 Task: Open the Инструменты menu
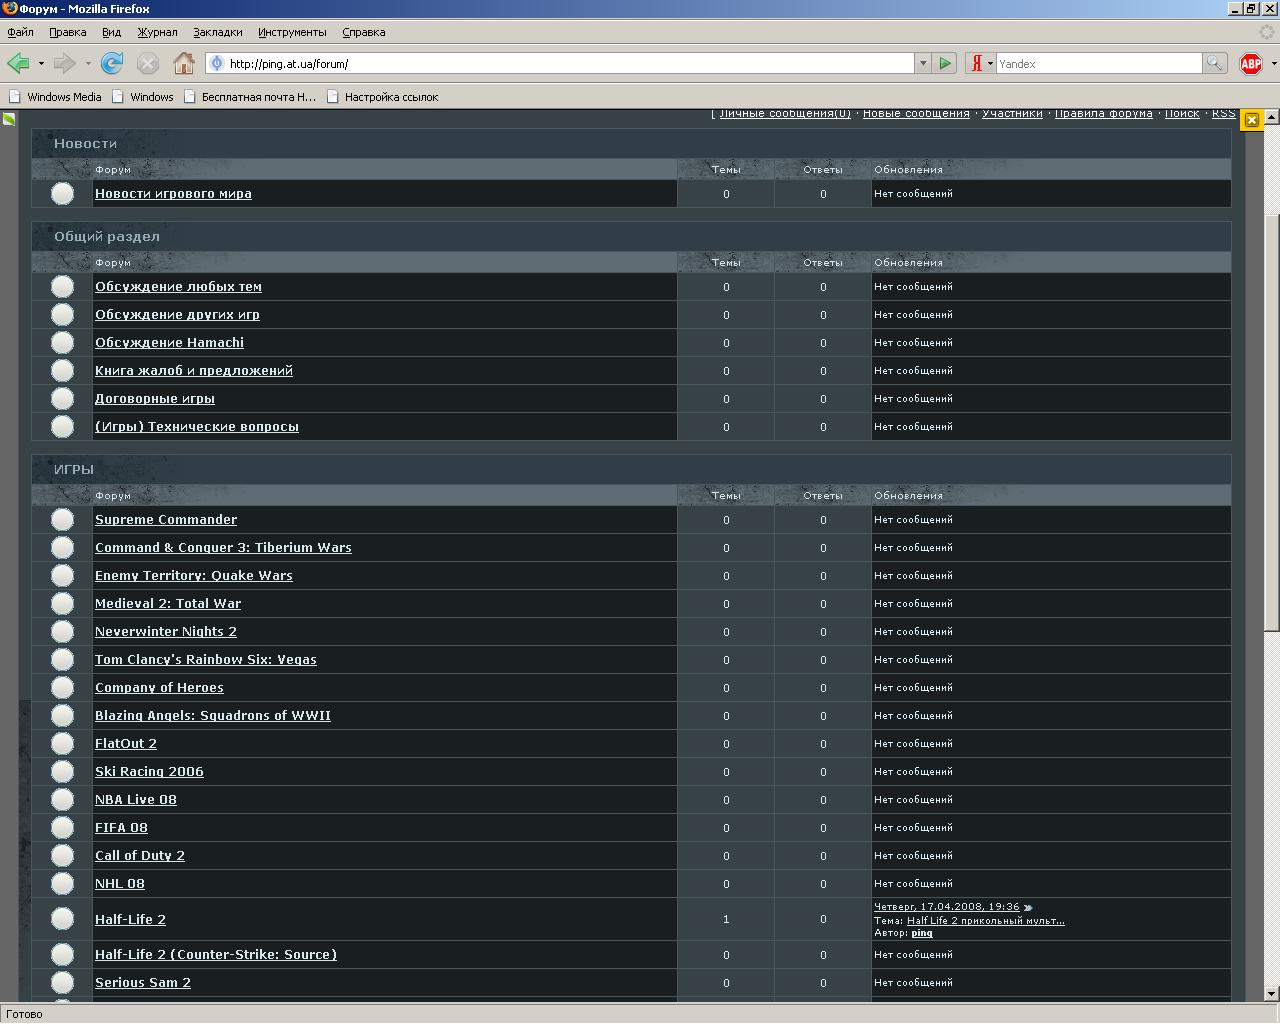[x=292, y=32]
